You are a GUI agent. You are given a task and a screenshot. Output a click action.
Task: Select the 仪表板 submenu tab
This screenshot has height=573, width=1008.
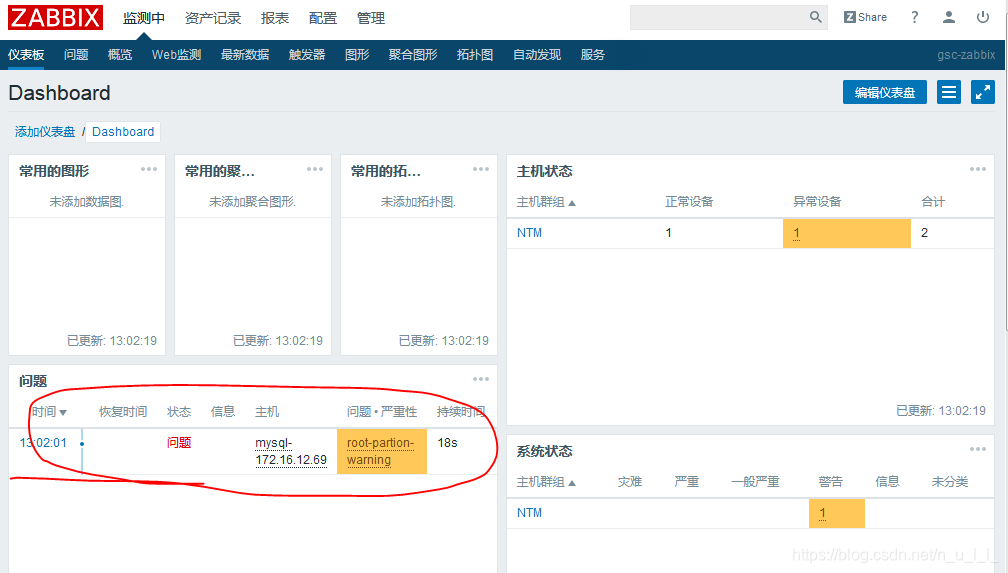[26, 55]
